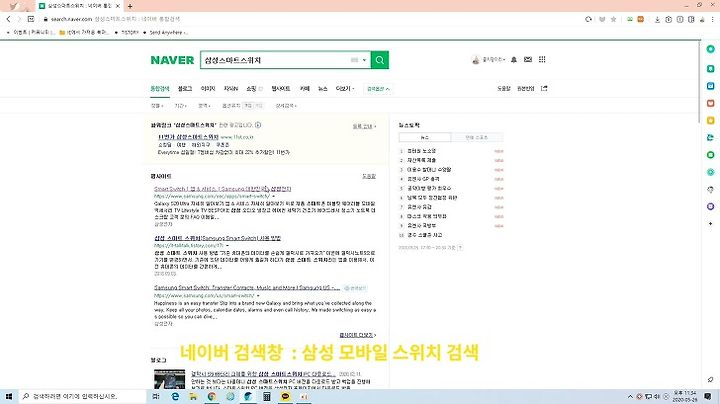Image resolution: width=720 pixels, height=404 pixels.
Task: Click the Send Anywhere bookmark
Action: 165,33
